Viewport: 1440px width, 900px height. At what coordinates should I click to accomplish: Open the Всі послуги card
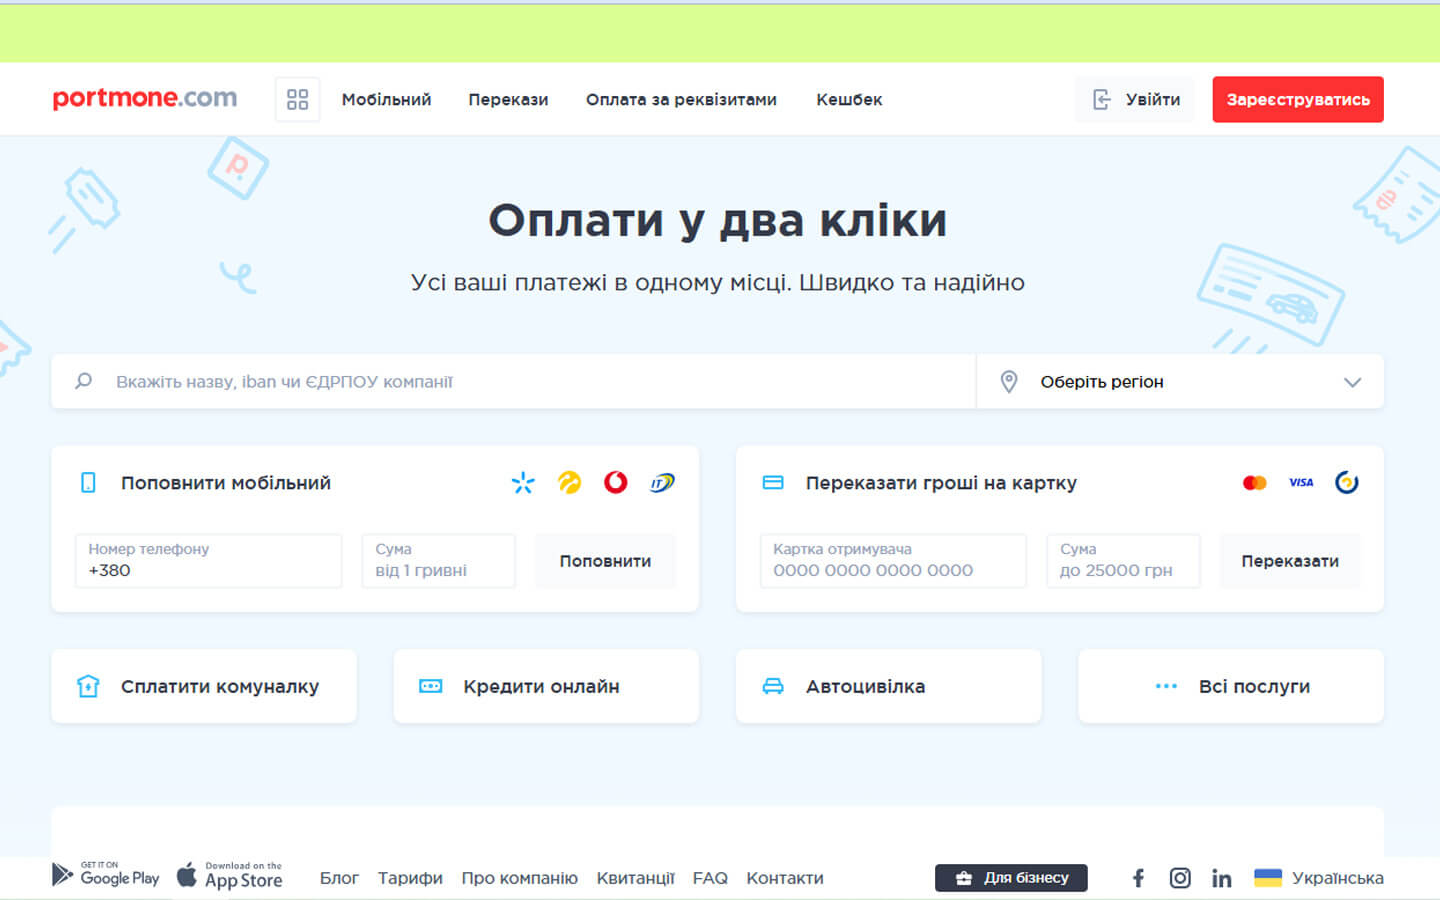[1231, 686]
